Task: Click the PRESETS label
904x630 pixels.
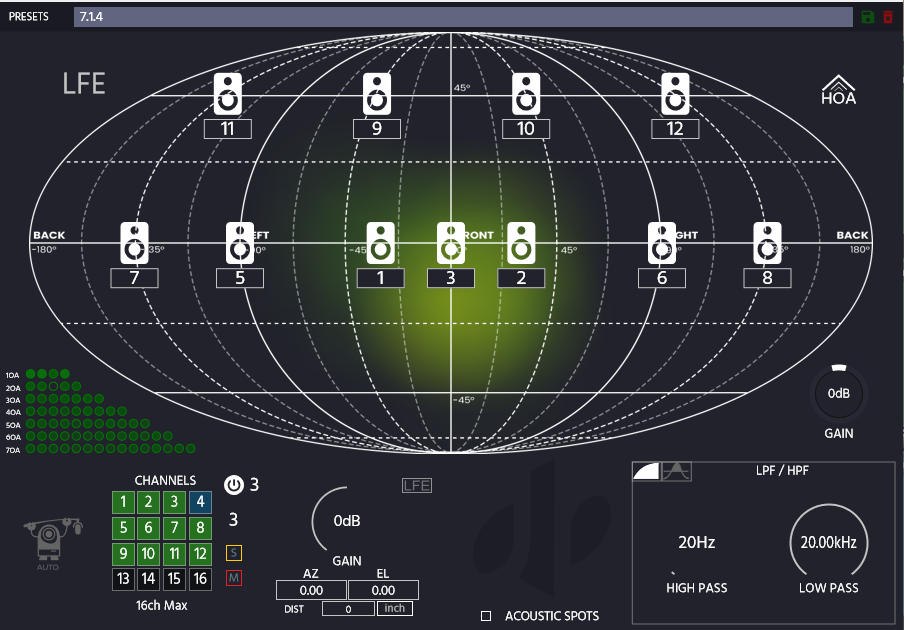Action: tap(29, 17)
